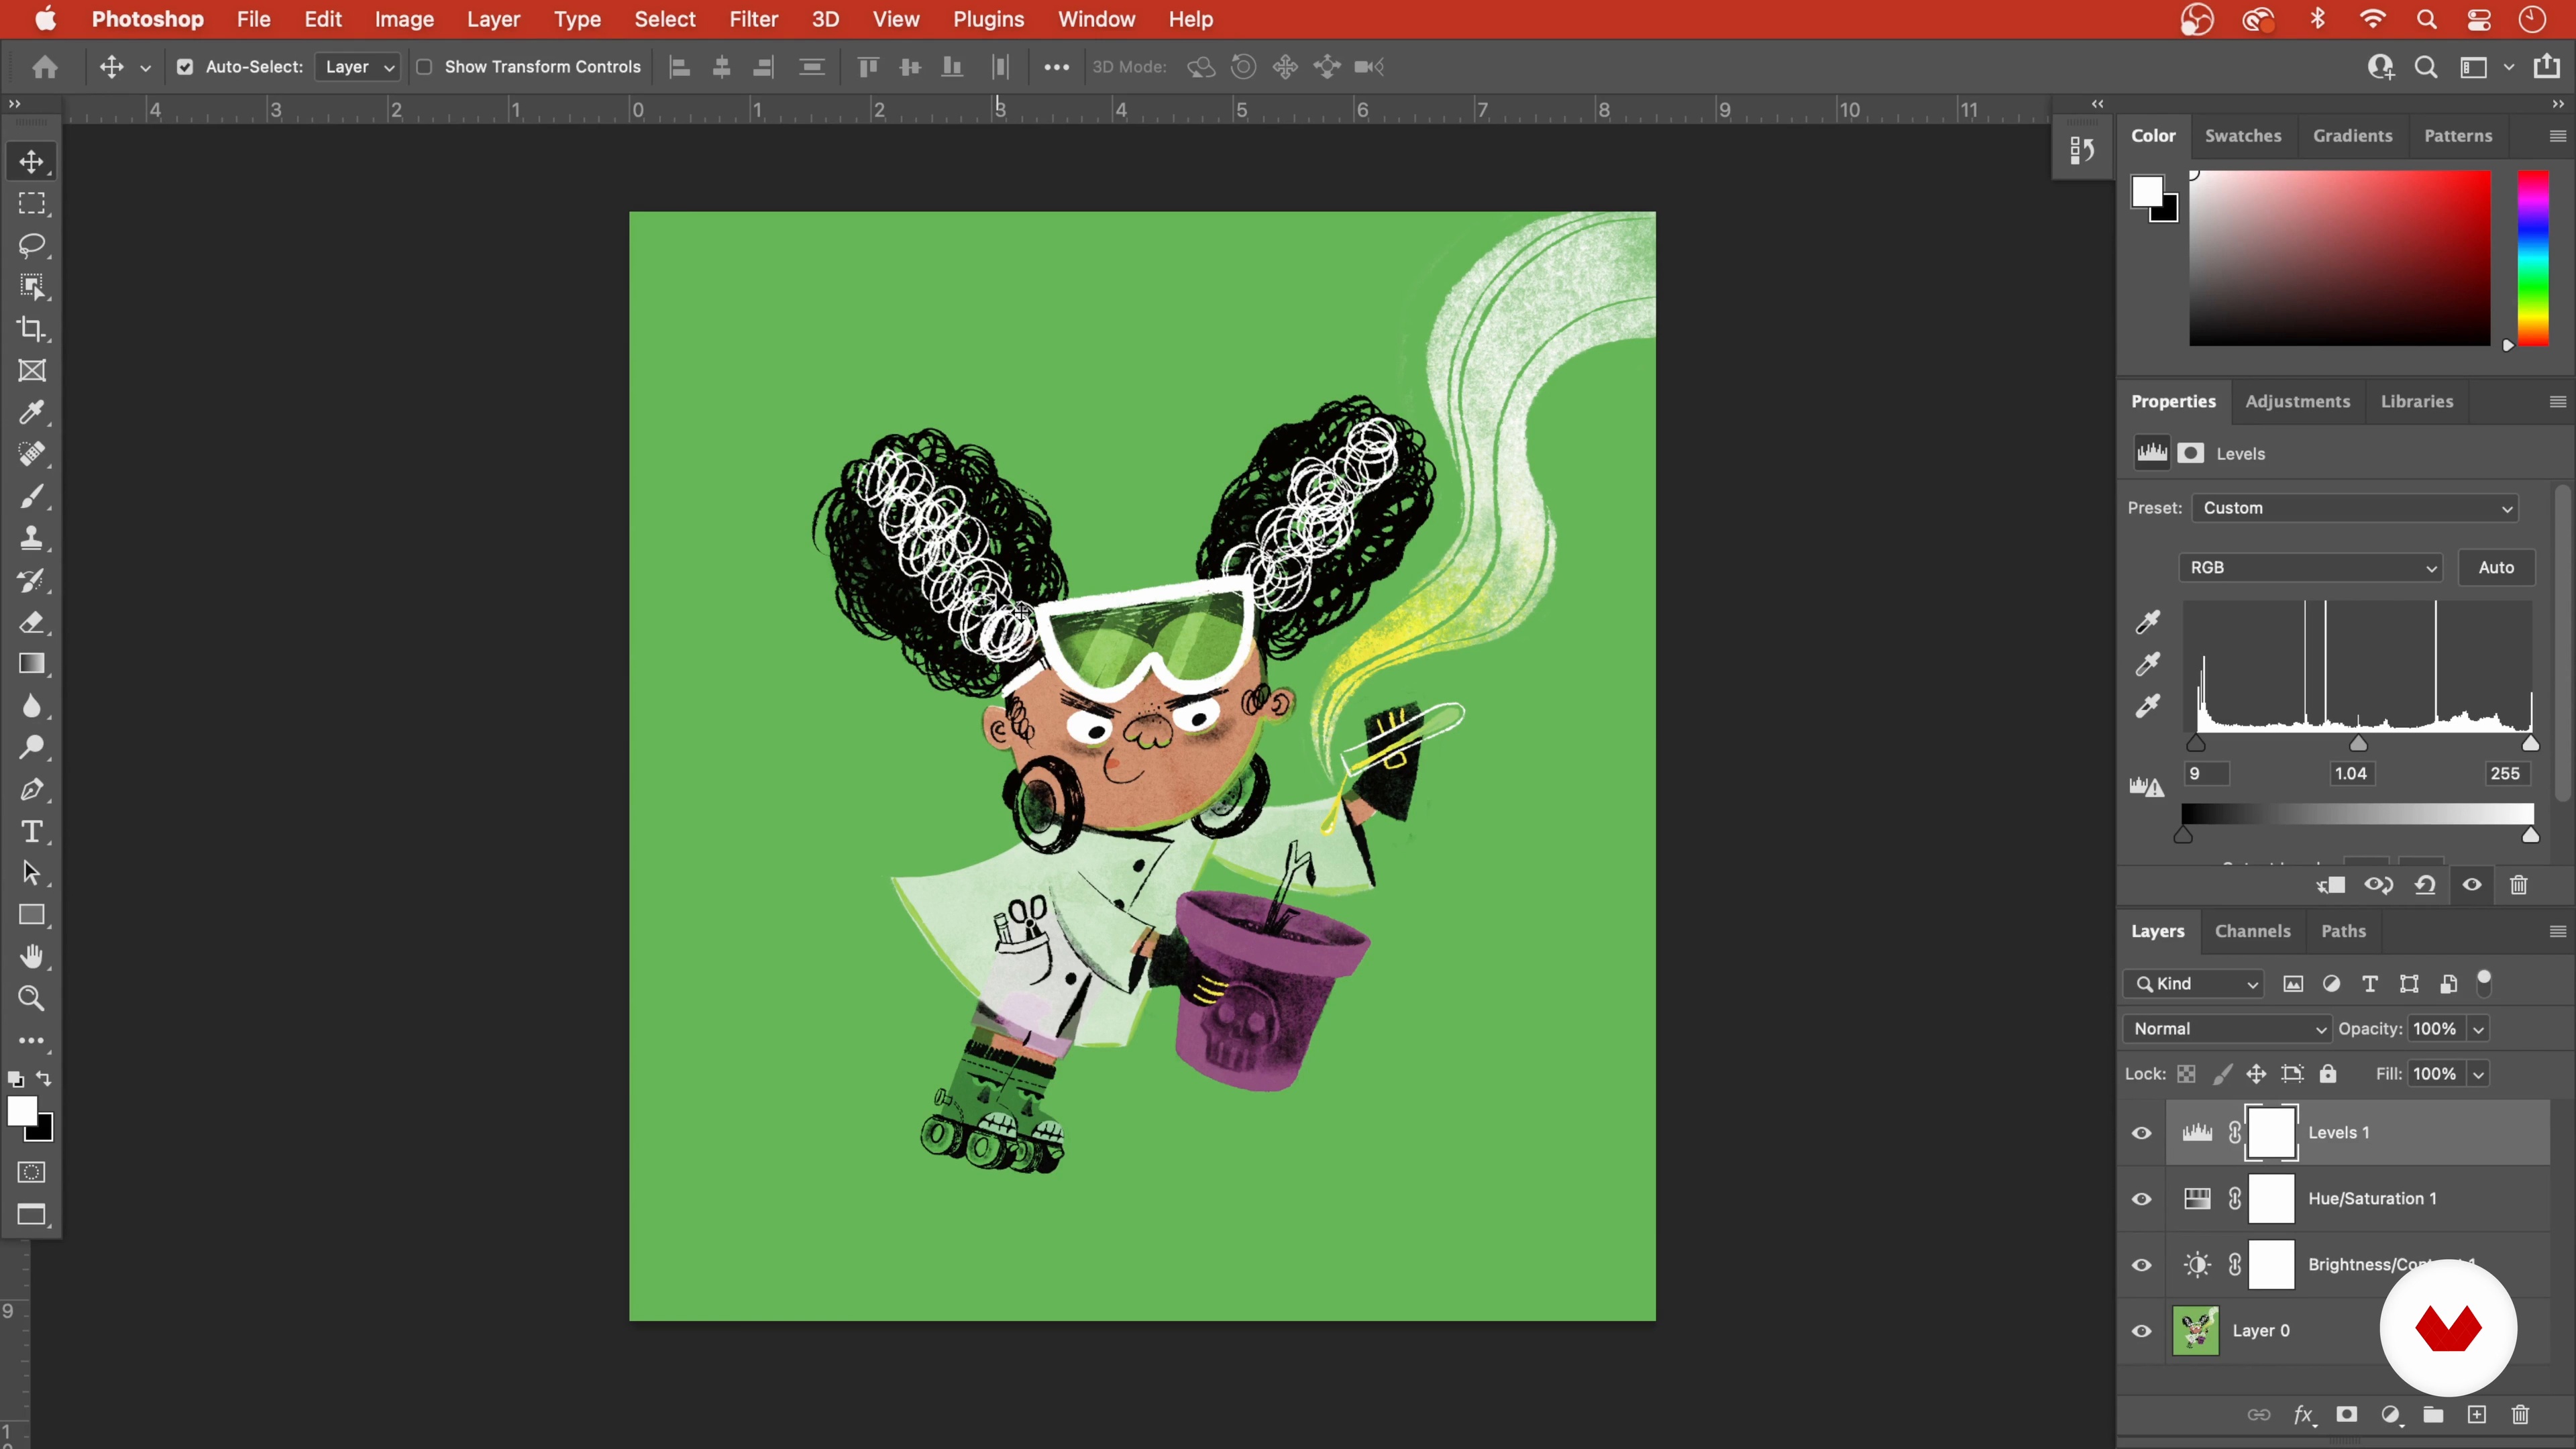The height and width of the screenshot is (1449, 2576).
Task: Select the Gradient tool
Action: pyautogui.click(x=32, y=665)
